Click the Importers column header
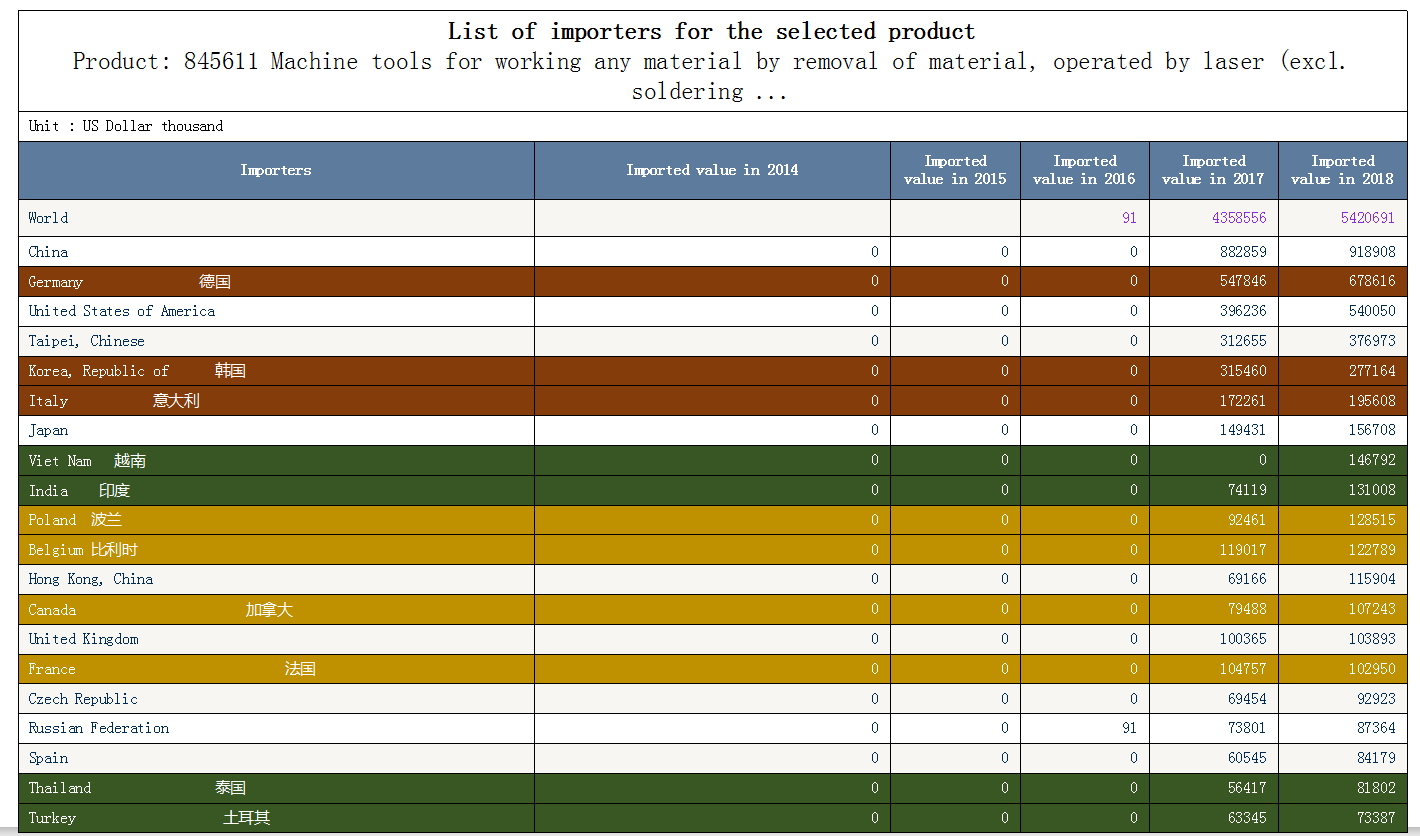The image size is (1420, 836). [x=276, y=170]
